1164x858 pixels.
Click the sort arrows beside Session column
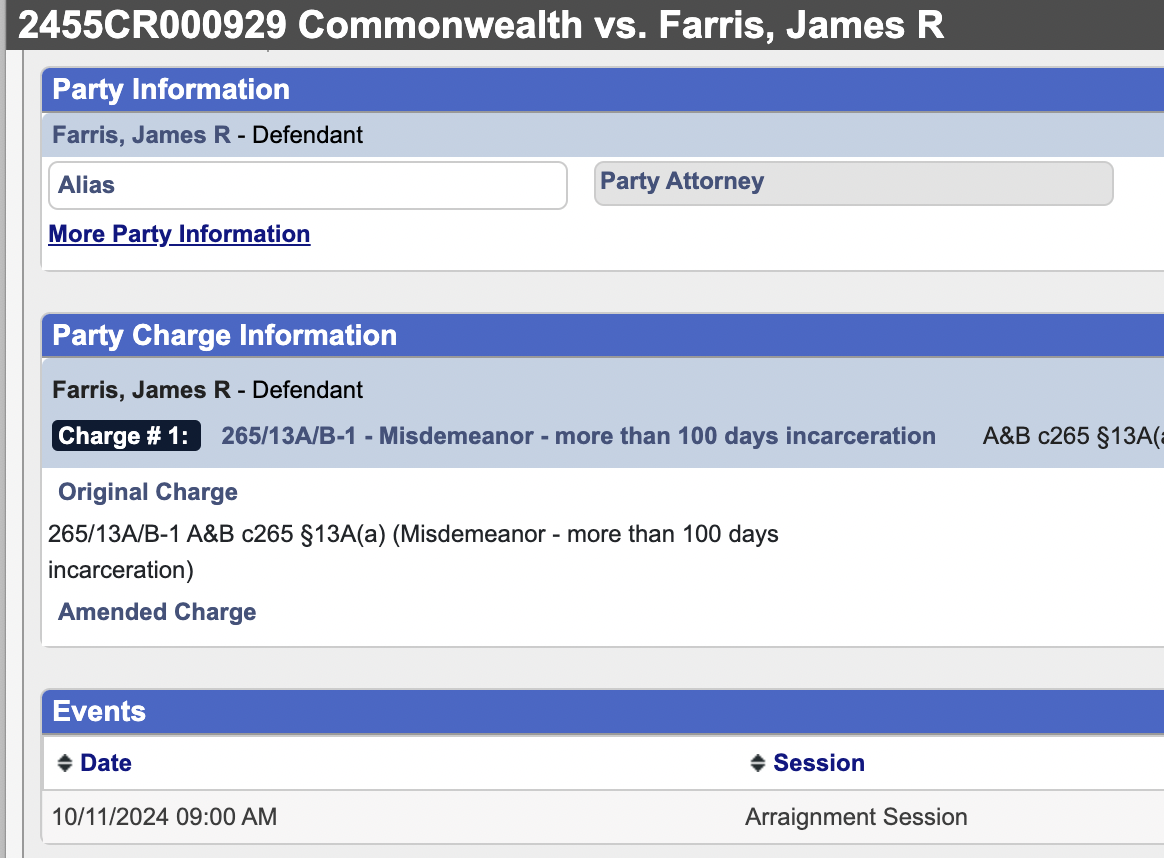coord(757,764)
